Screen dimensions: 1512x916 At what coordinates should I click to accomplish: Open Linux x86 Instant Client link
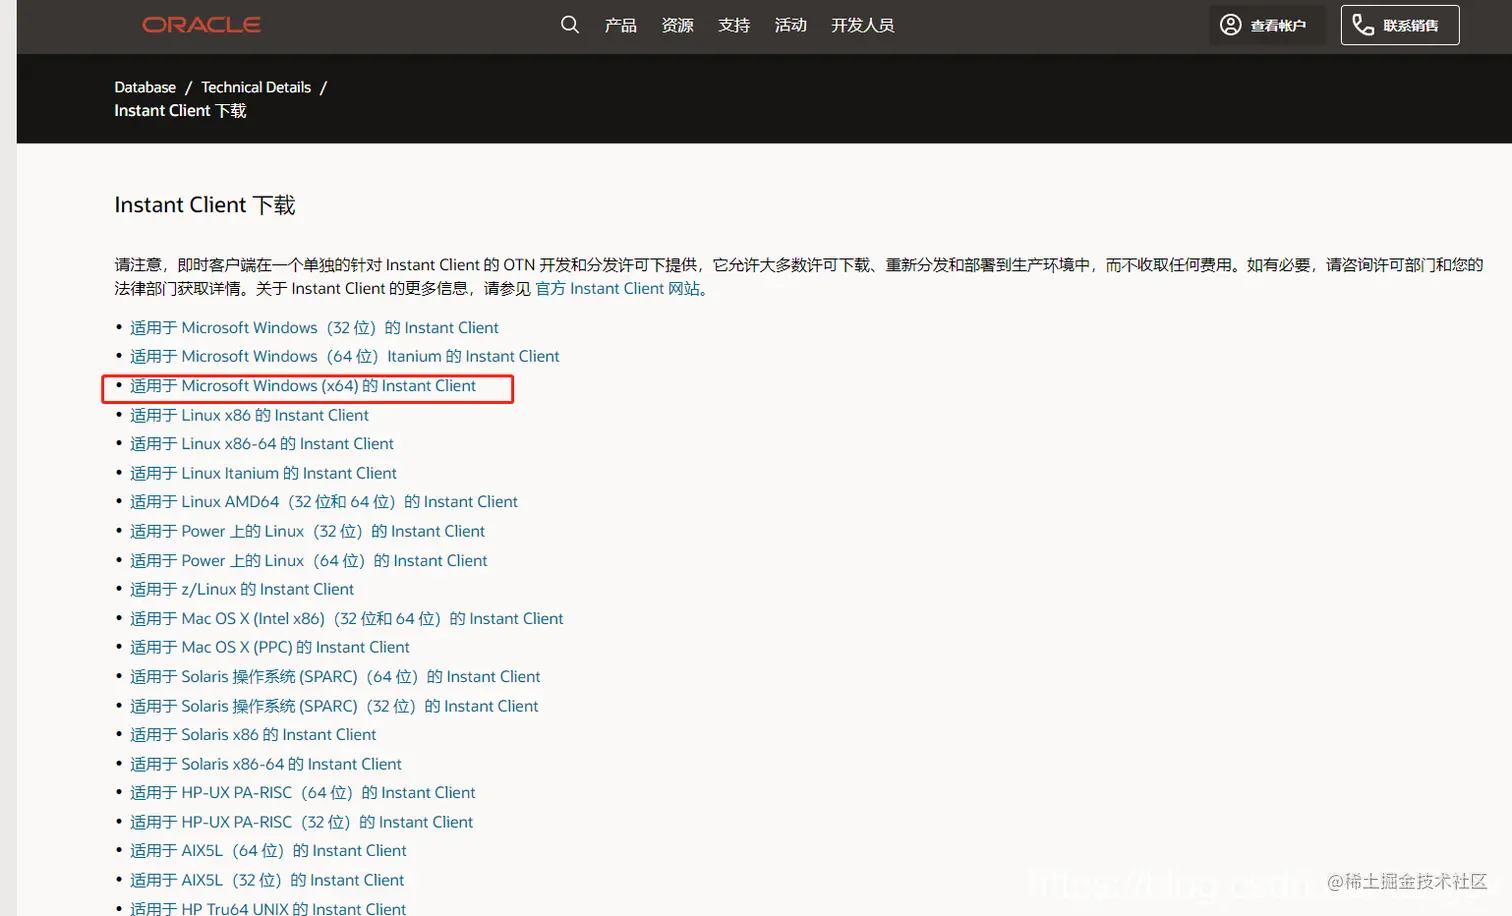click(x=249, y=415)
